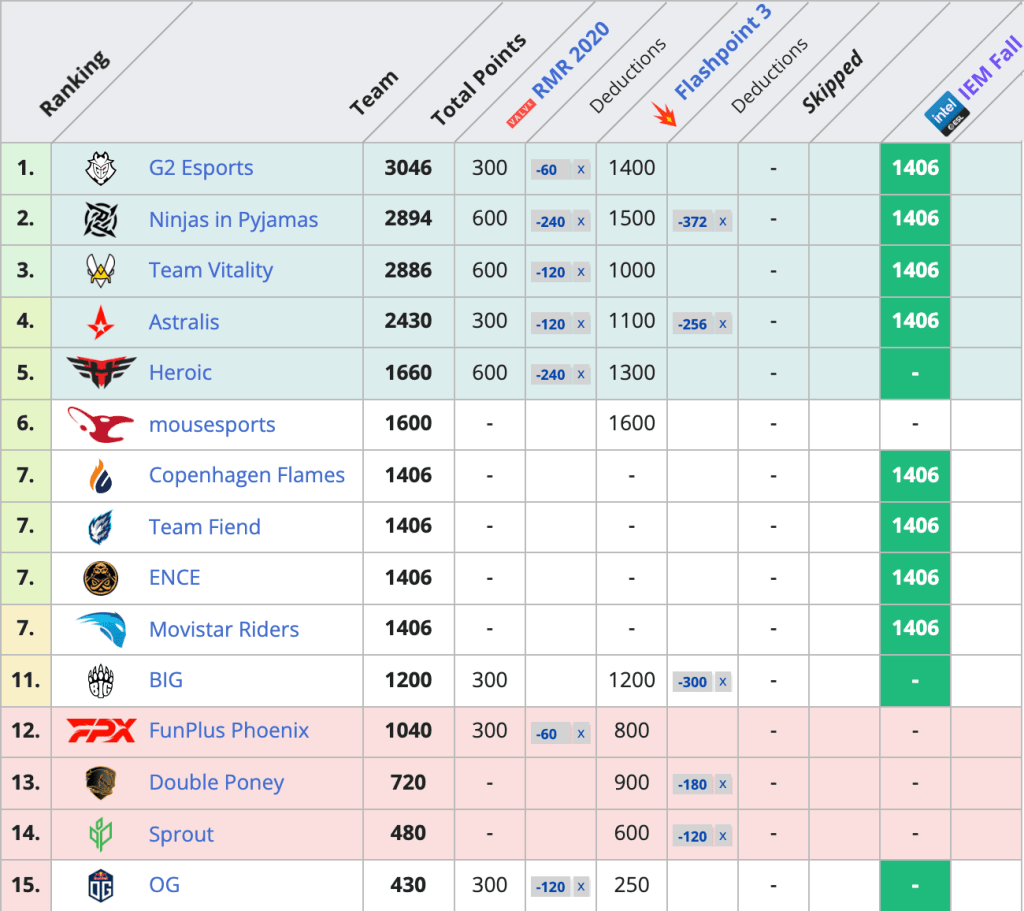Open the ENCE team link
Image resolution: width=1024 pixels, height=911 pixels.
tap(174, 578)
